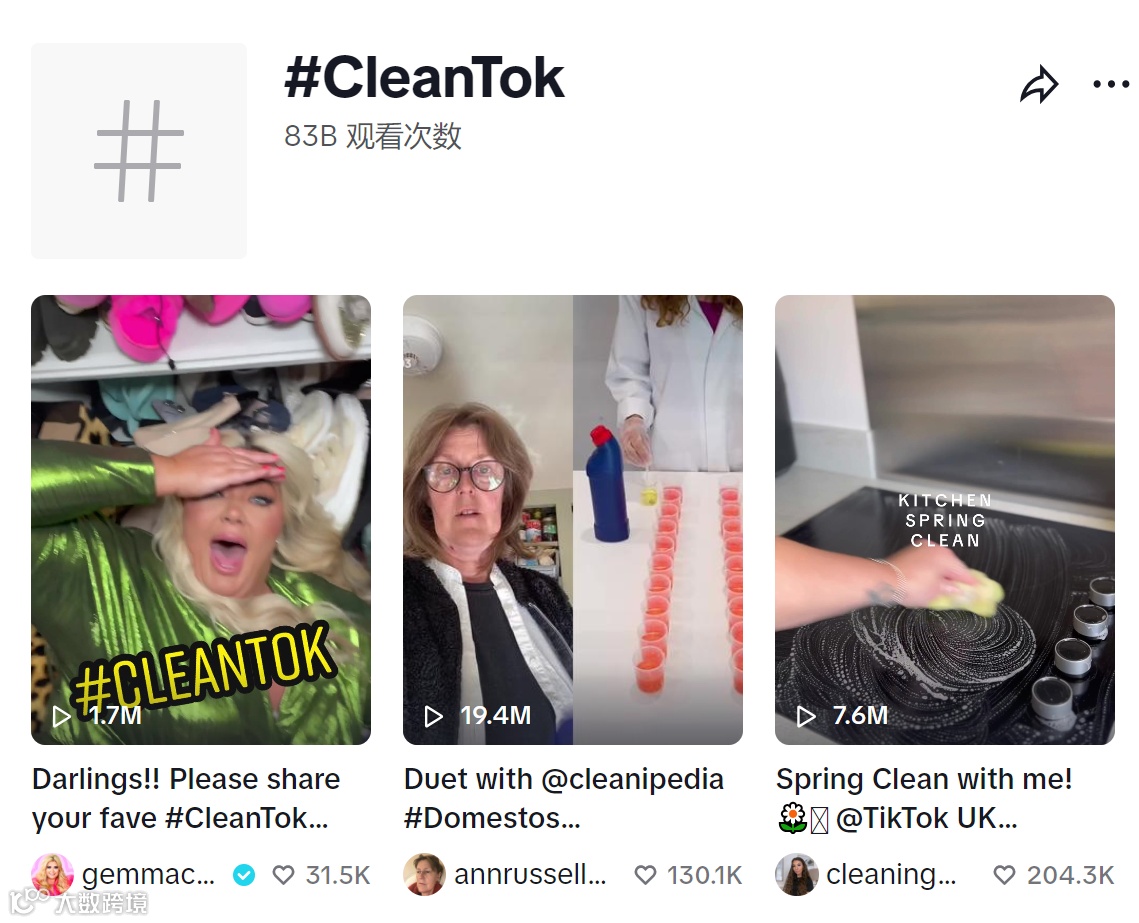This screenshot has width=1139, height=923.
Task: Open annrussell profile avatar
Action: coord(424,874)
